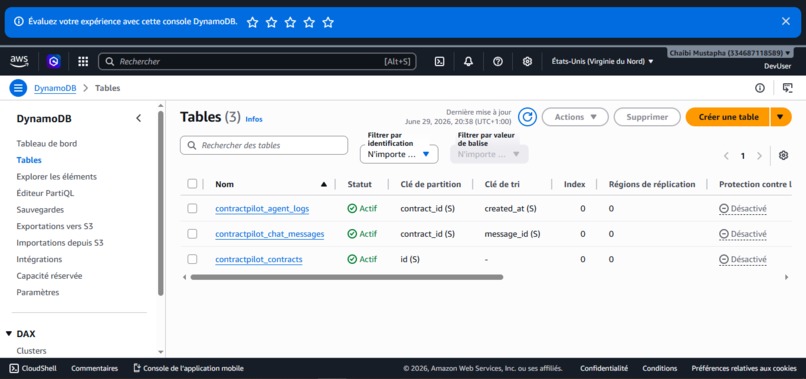Focus the top Rechercher search bar
The height and width of the screenshot is (379, 806).
point(257,62)
